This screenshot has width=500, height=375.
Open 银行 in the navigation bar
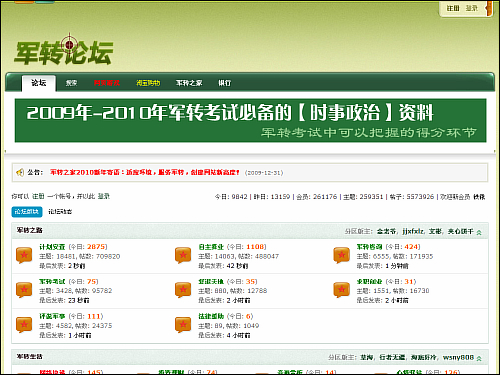pyautogui.click(x=225, y=83)
